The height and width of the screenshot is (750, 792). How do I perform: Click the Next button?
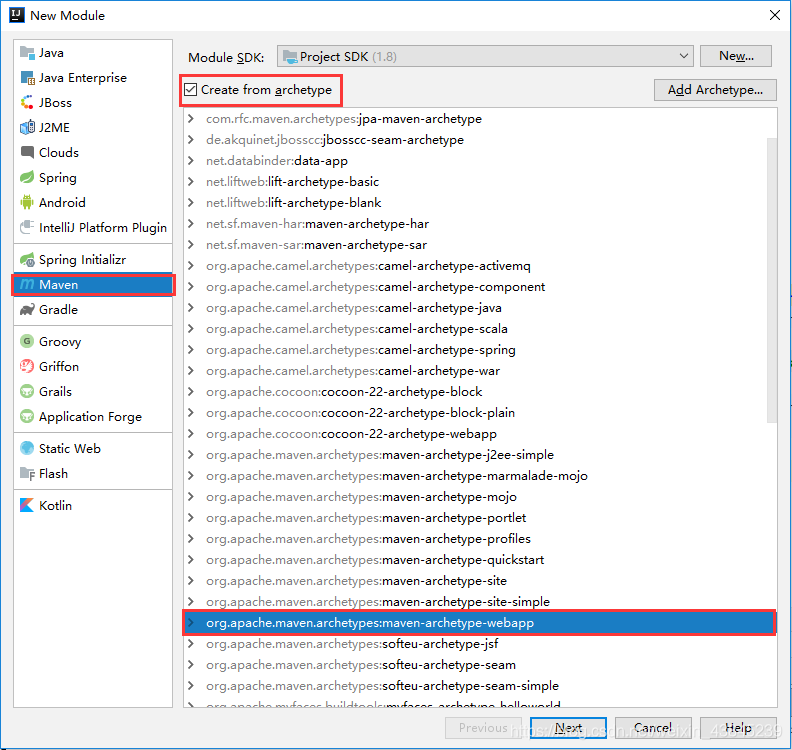tap(568, 728)
